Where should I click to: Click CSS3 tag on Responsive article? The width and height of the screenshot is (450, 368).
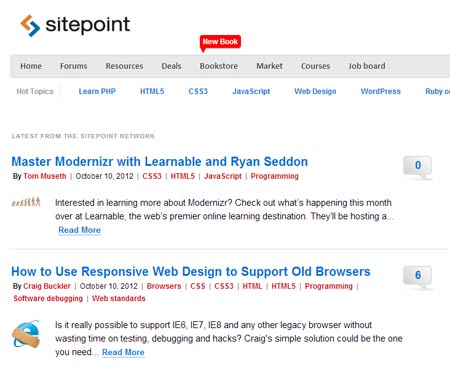(224, 286)
